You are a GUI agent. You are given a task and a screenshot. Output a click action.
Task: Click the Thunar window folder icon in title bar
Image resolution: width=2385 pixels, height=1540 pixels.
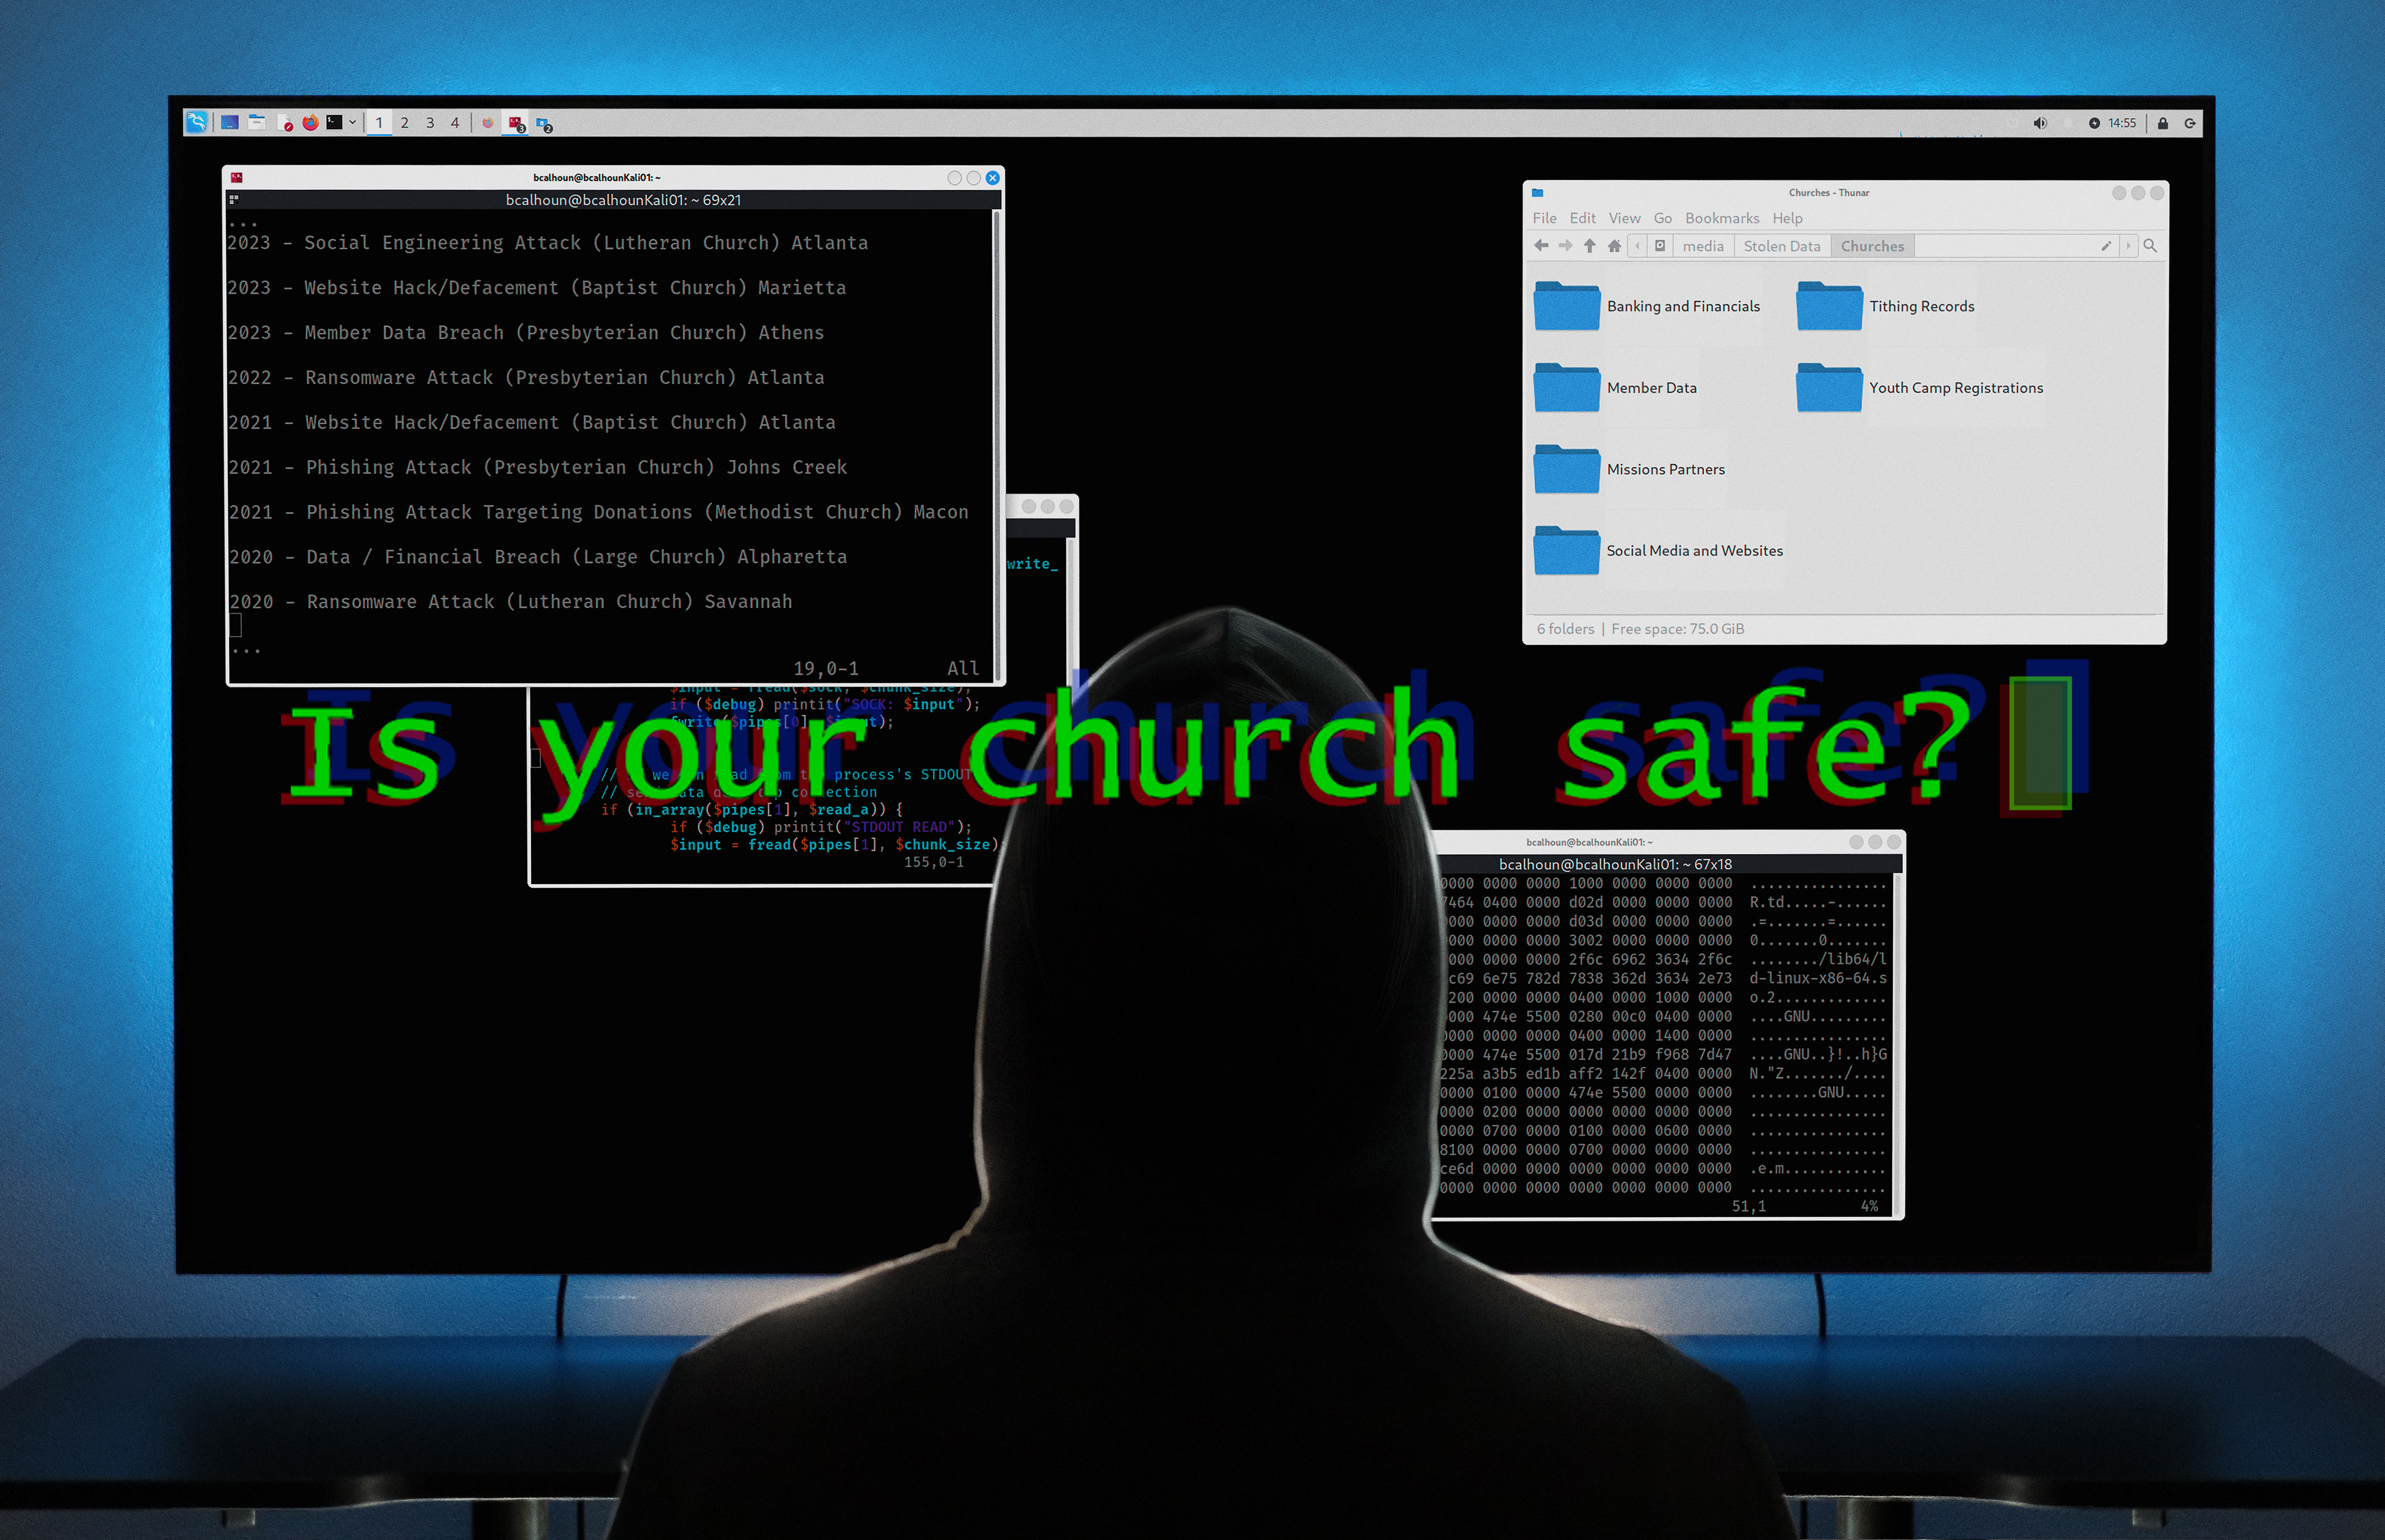tap(1538, 192)
